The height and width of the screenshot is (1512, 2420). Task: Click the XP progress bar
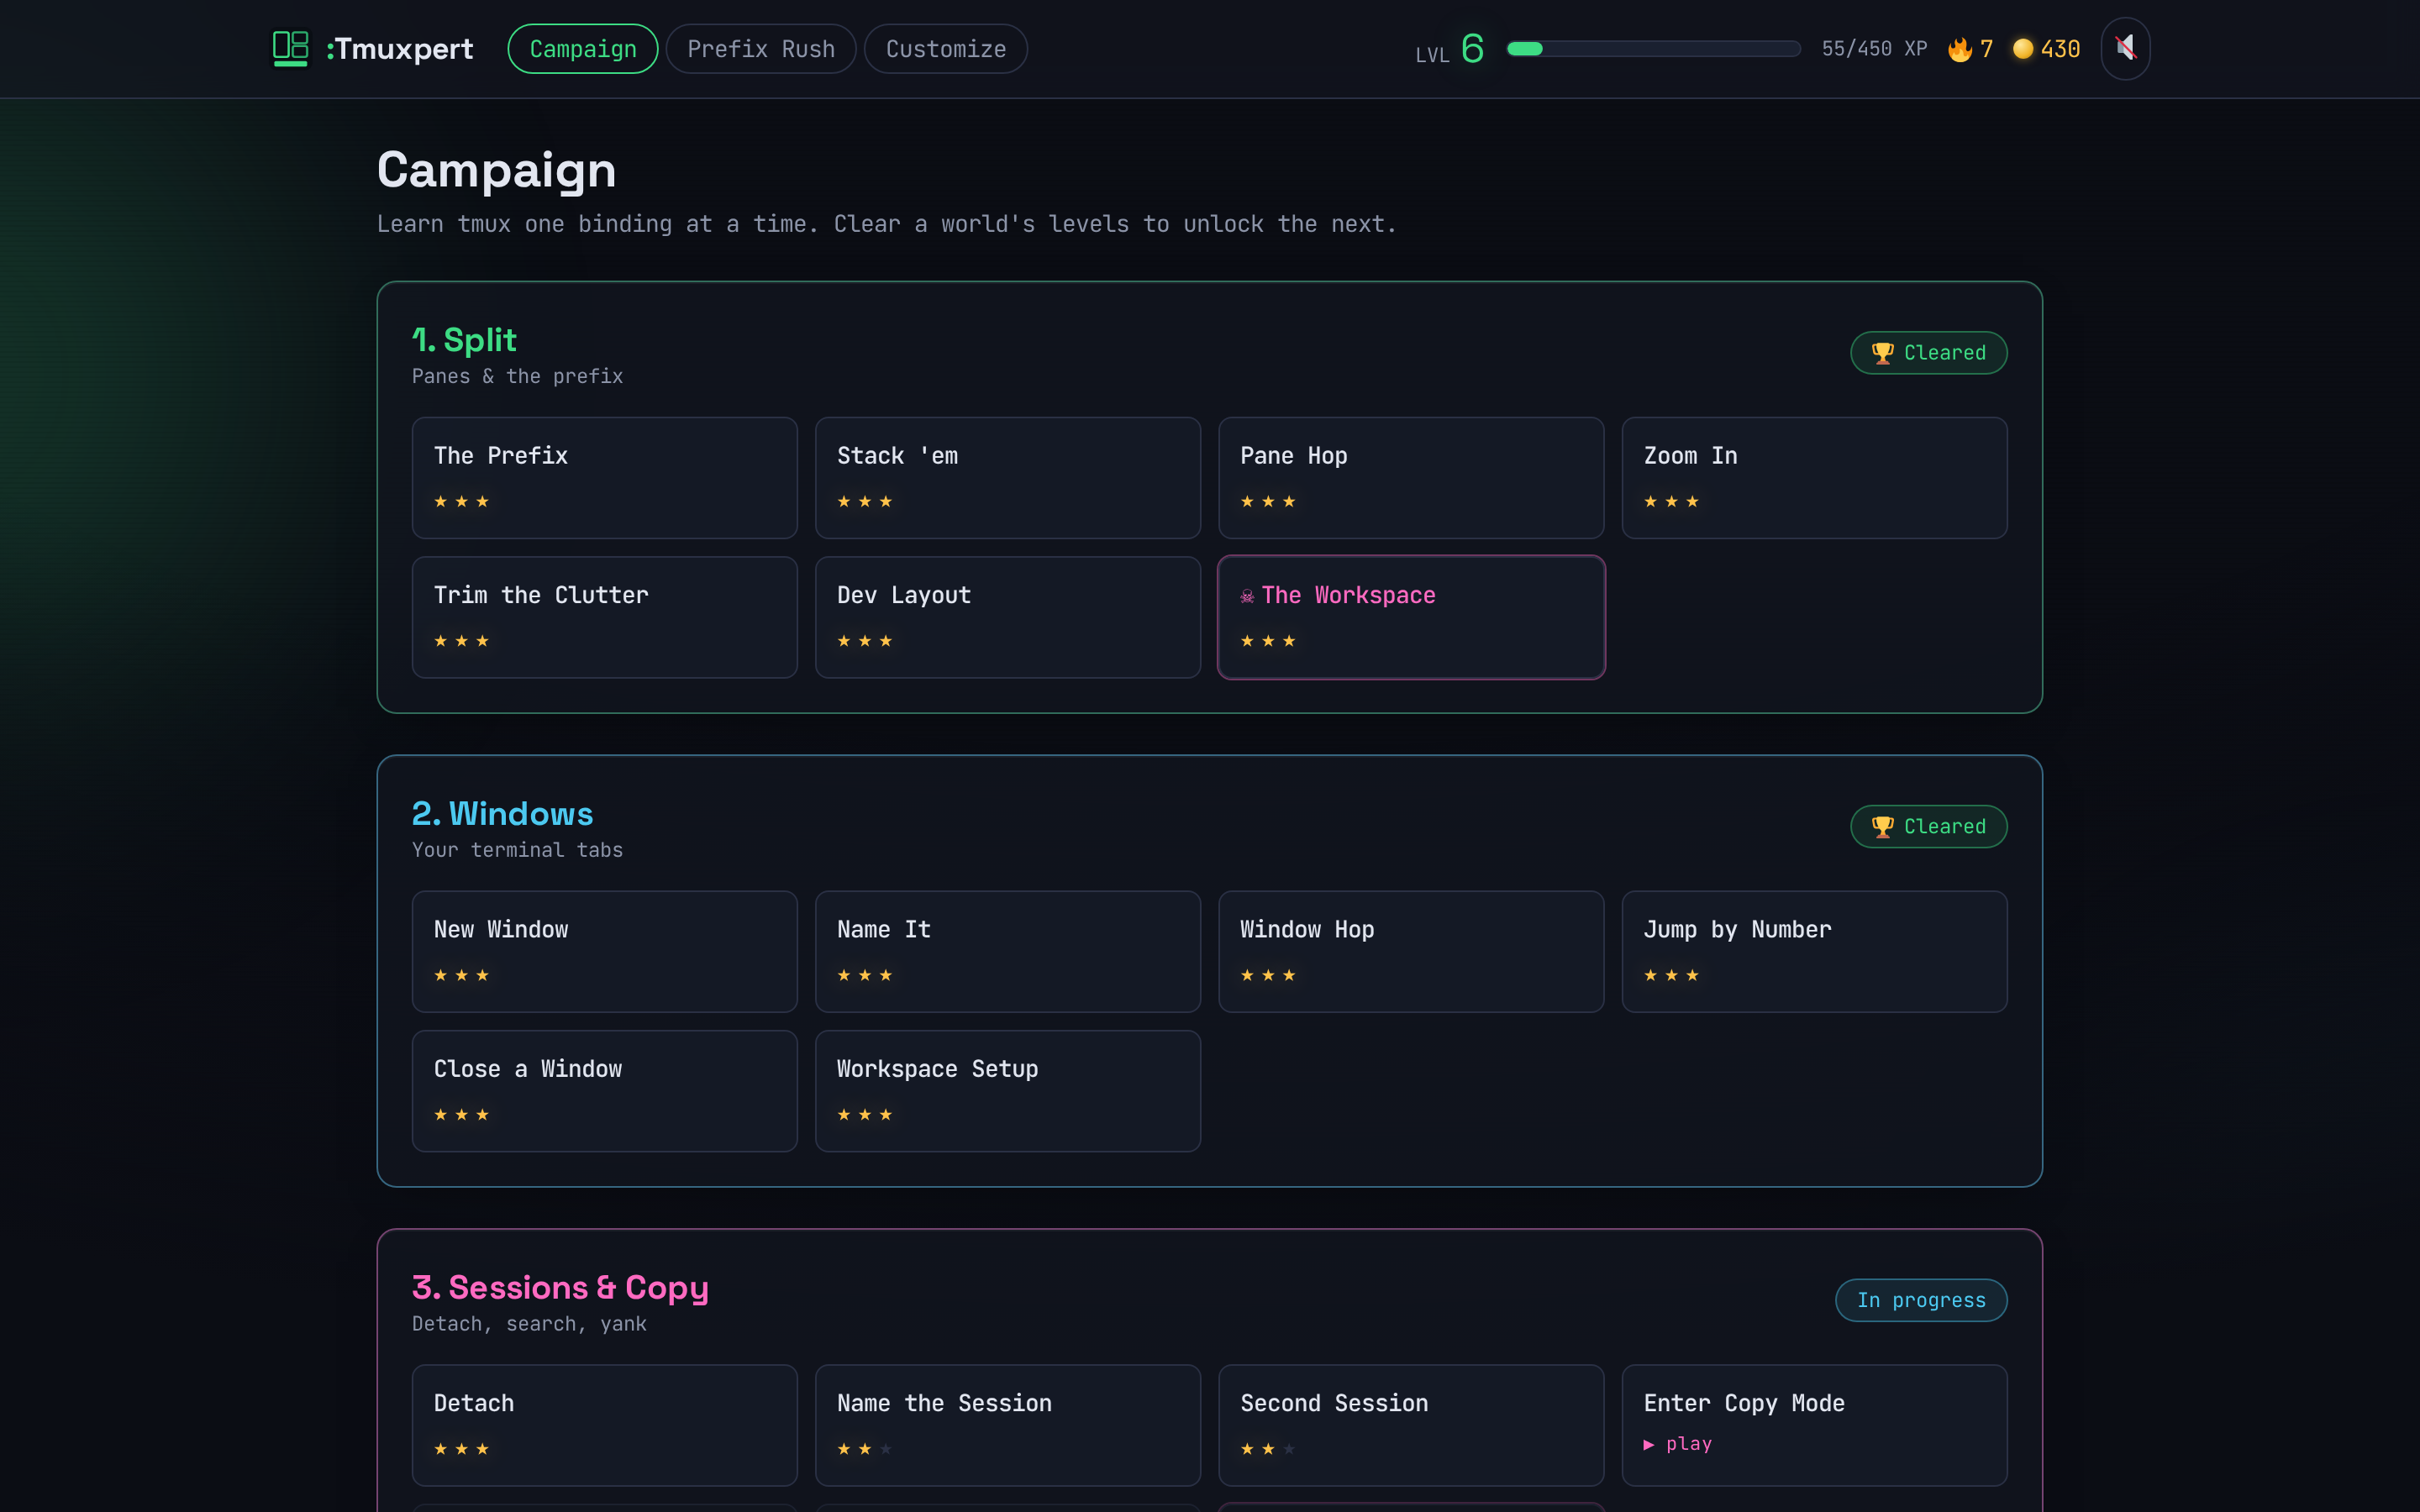click(1653, 49)
